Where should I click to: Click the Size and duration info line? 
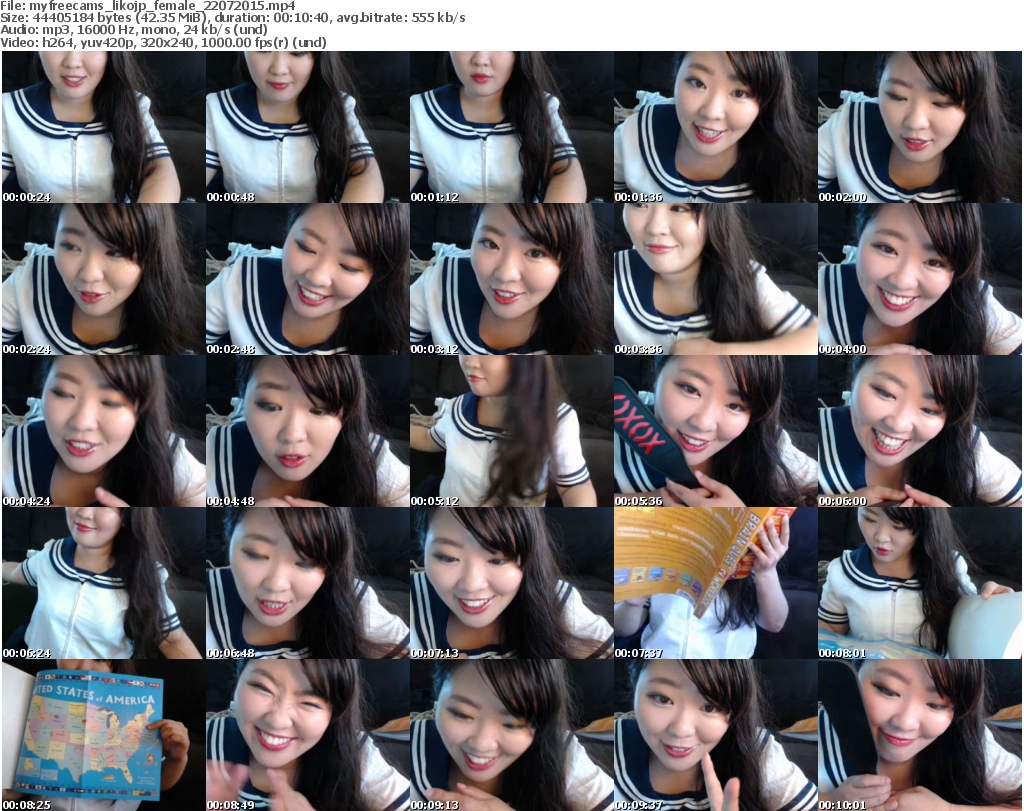pyautogui.click(x=232, y=18)
